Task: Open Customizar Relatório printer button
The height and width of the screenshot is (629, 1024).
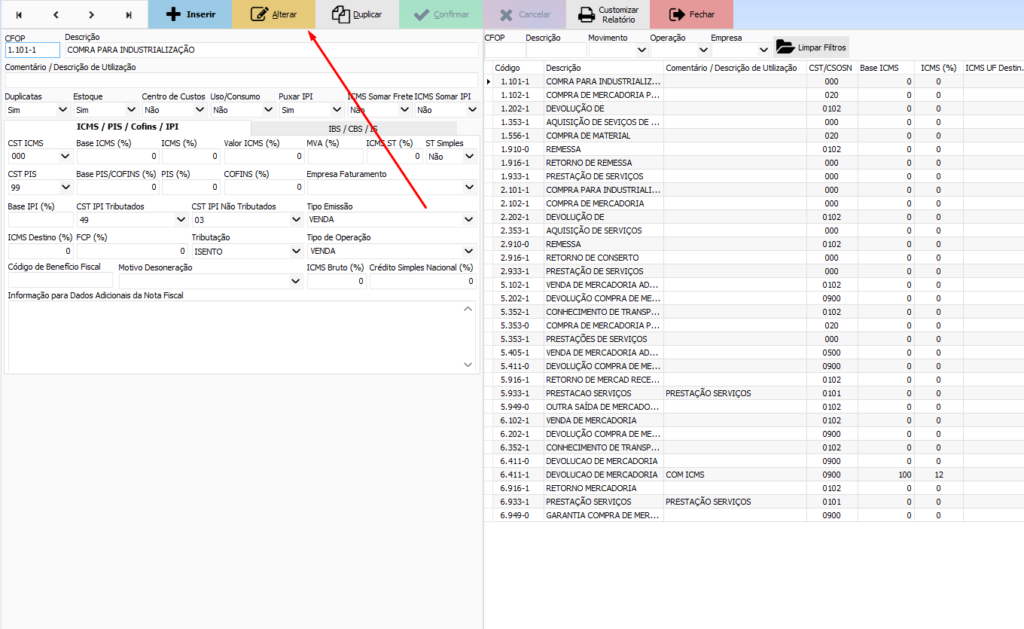Action: (607, 15)
